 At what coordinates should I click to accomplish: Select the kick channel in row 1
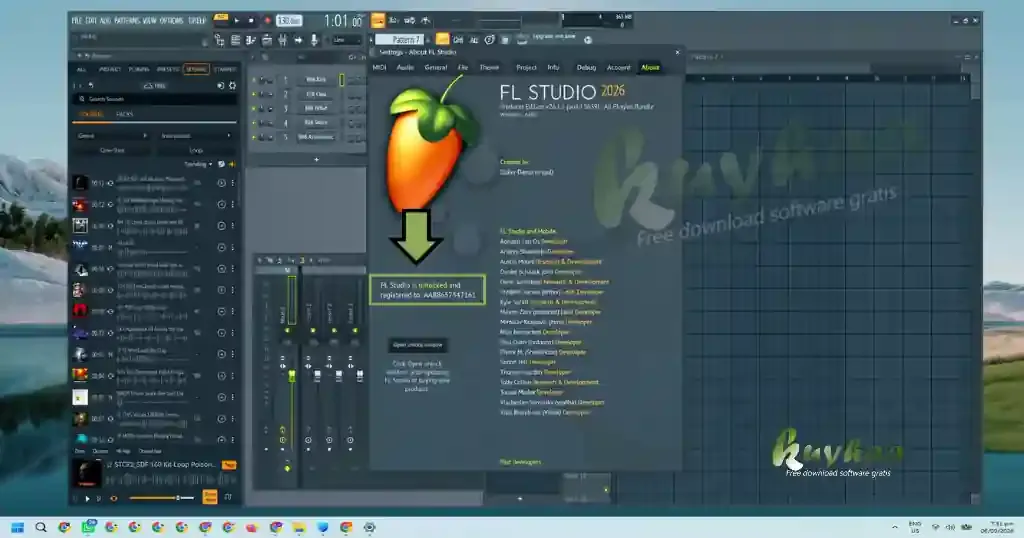point(316,80)
